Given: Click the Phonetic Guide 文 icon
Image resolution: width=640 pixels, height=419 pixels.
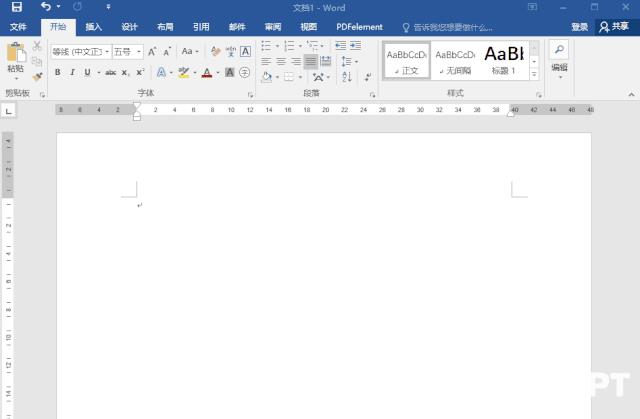Looking at the screenshot, I should click(231, 51).
